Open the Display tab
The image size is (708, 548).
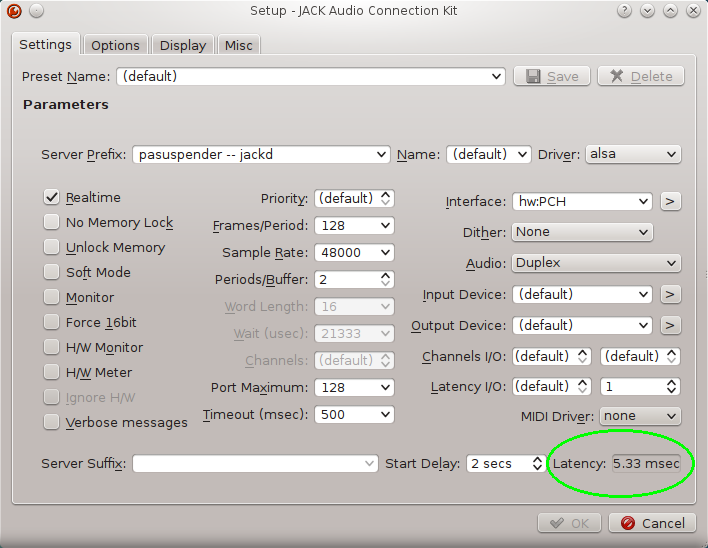tap(183, 45)
